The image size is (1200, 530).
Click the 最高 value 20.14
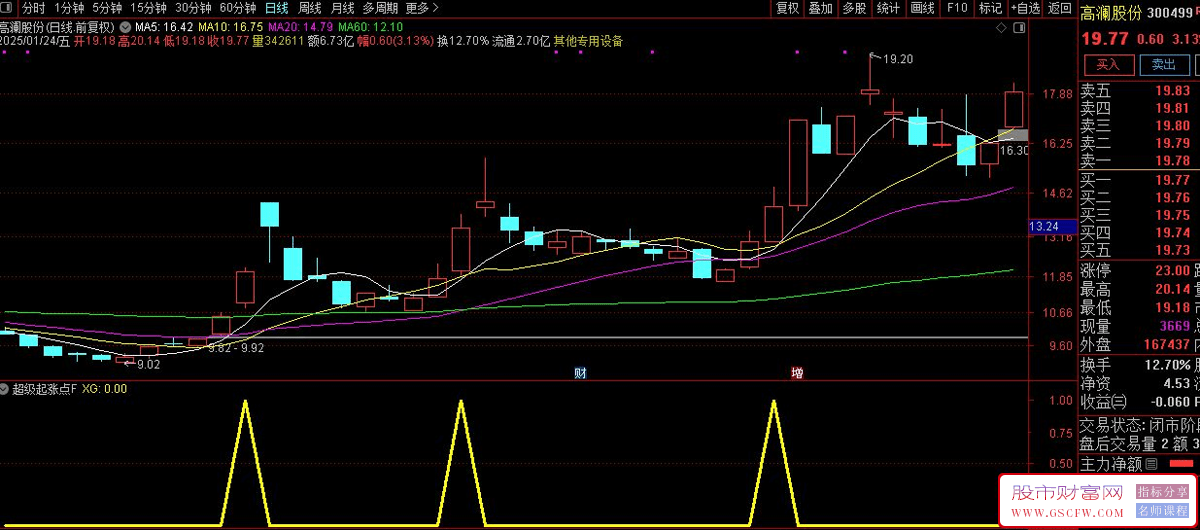1174,289
